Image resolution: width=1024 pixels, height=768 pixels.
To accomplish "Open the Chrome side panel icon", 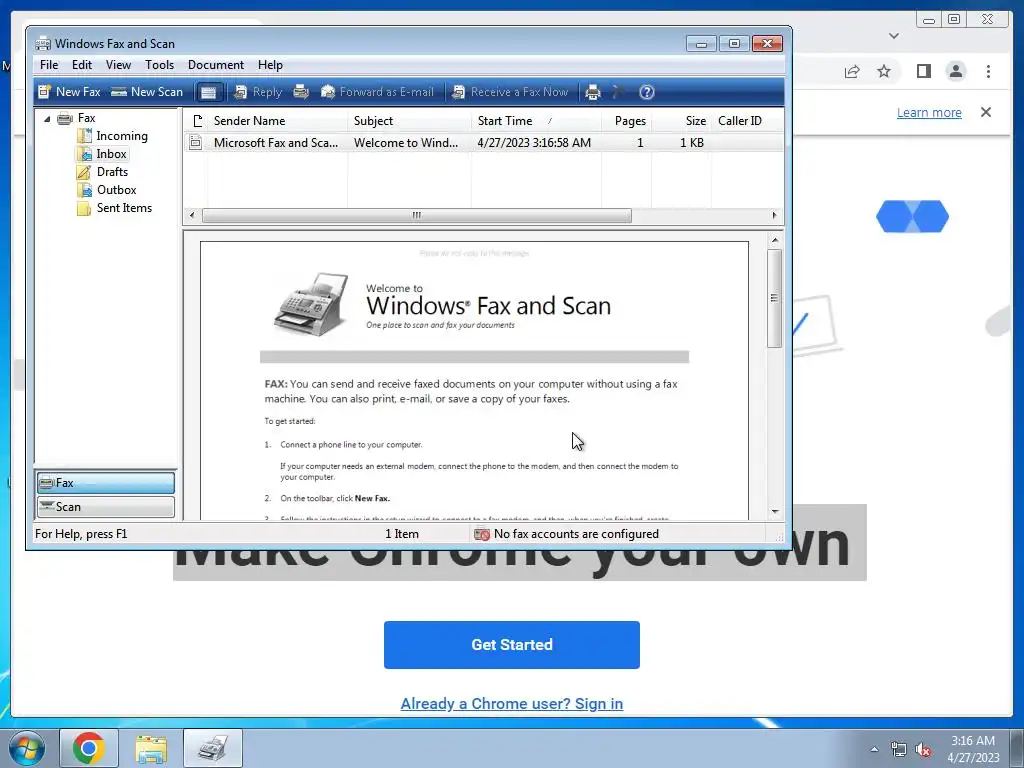I will [923, 71].
